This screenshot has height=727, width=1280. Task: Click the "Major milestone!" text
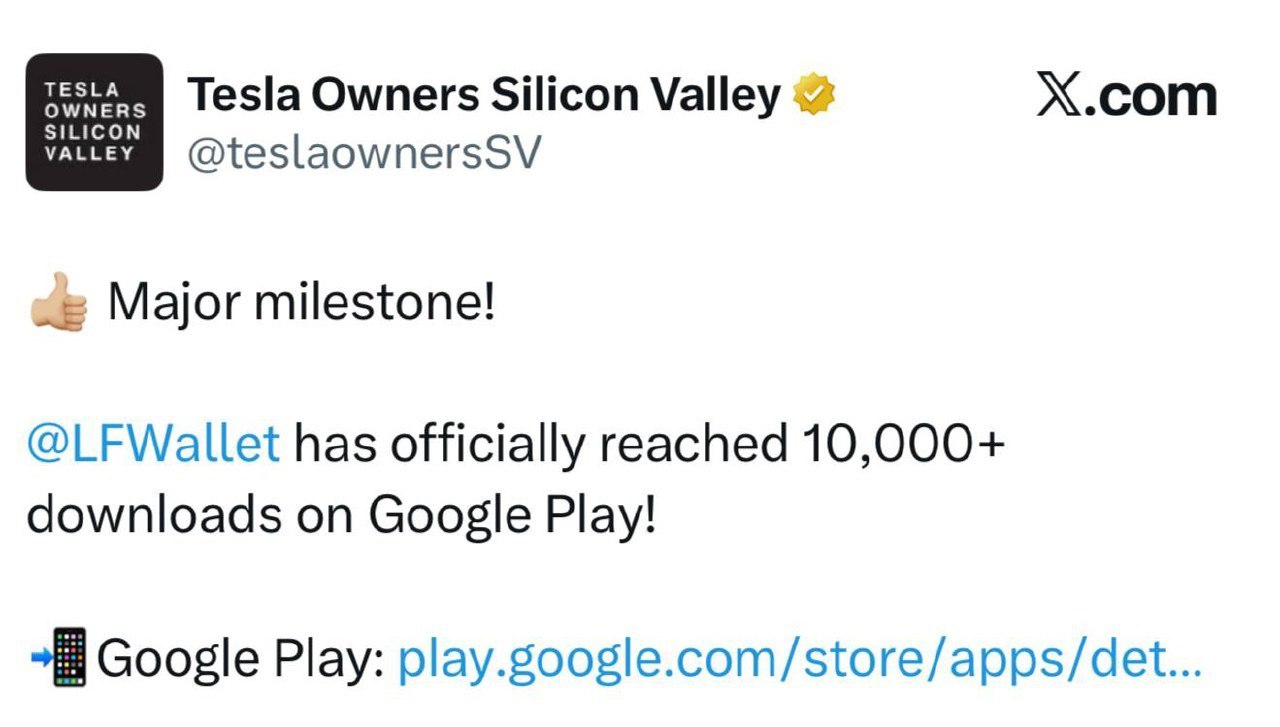(301, 302)
